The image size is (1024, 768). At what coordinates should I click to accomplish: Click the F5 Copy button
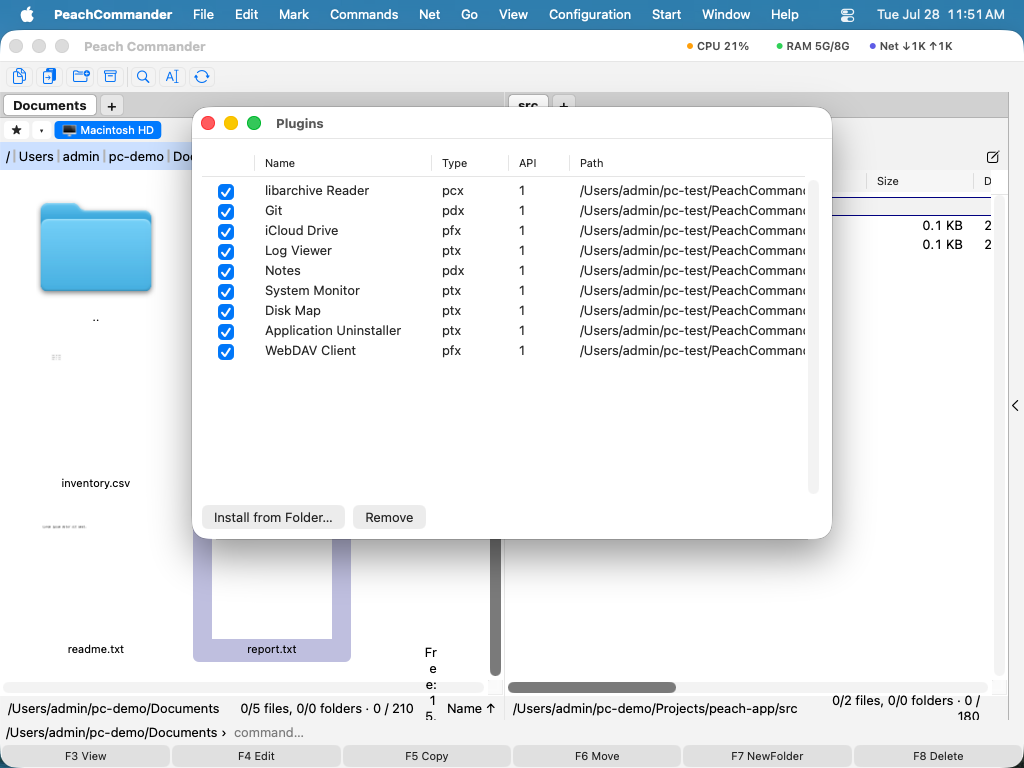[x=426, y=756]
